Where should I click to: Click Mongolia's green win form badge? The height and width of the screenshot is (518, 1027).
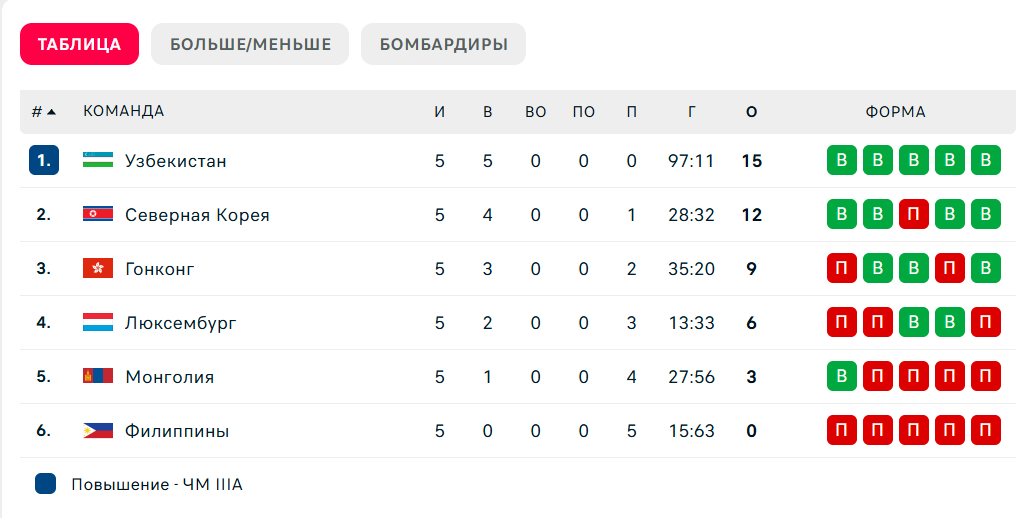[842, 377]
